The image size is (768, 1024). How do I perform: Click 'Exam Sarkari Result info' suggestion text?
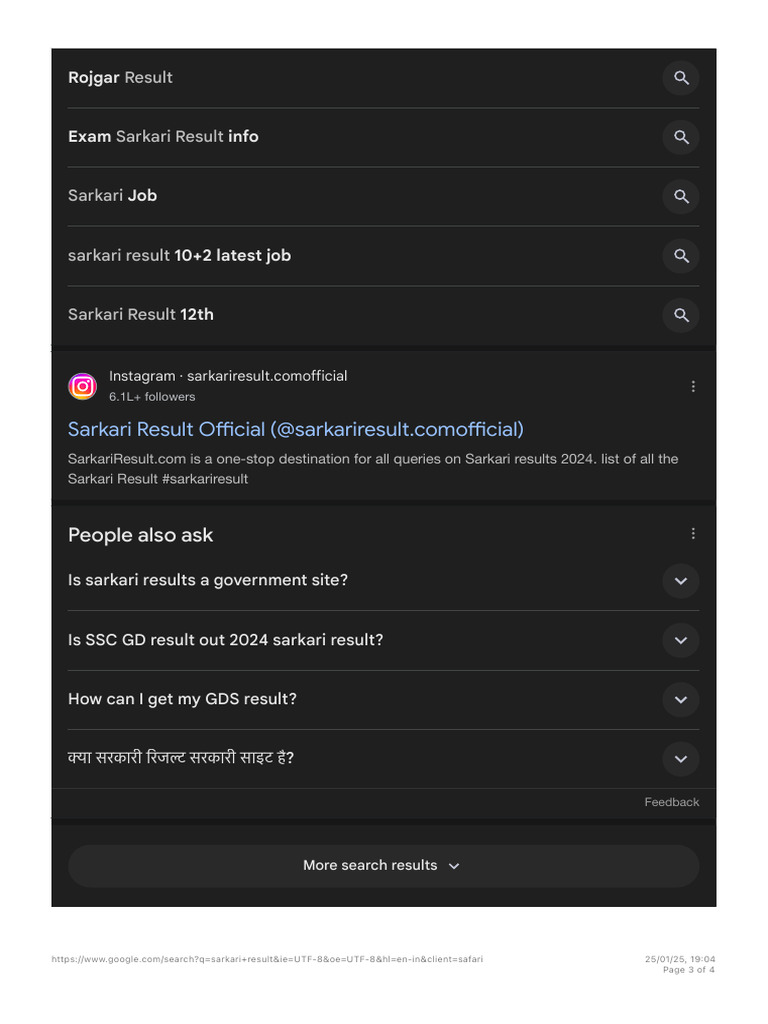tap(163, 137)
